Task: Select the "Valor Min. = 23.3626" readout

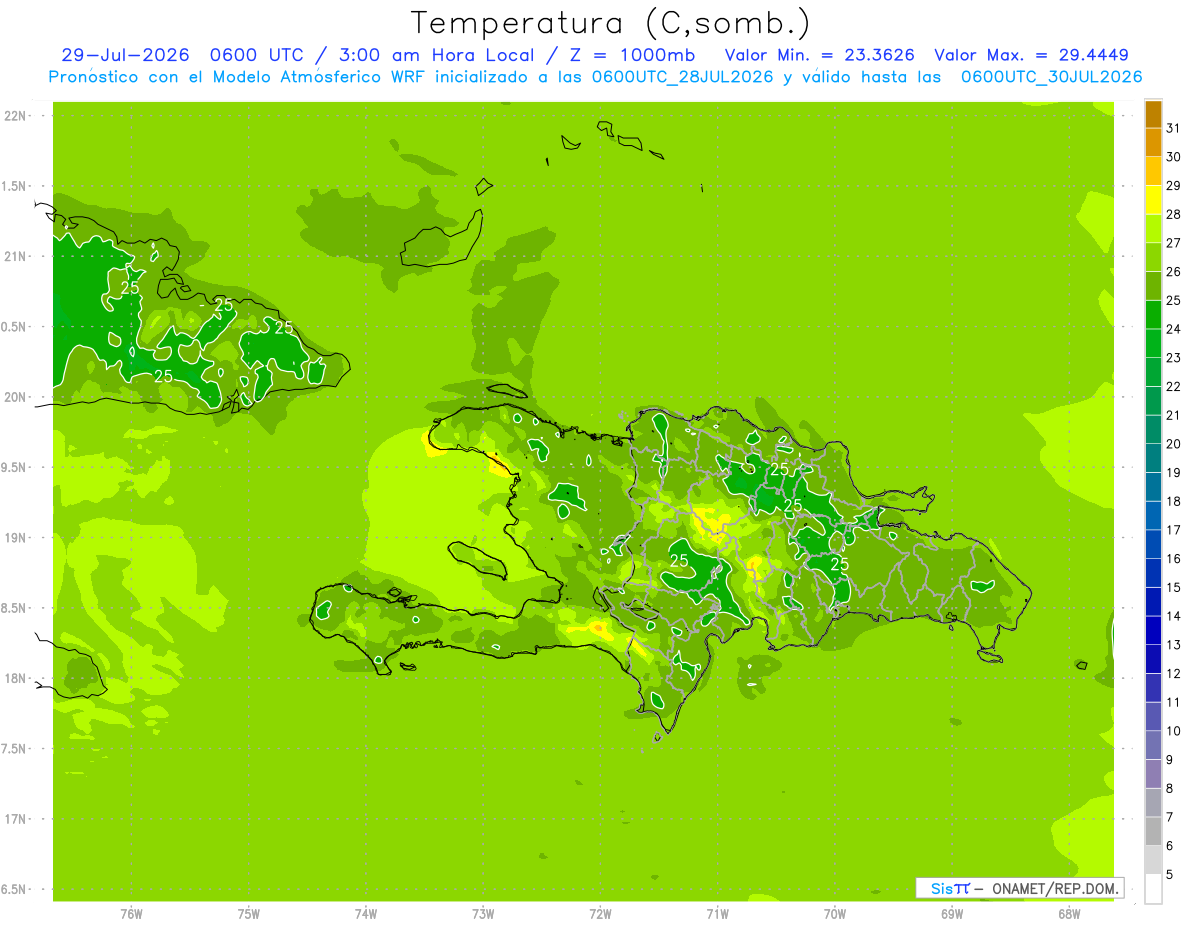Action: 820,55
